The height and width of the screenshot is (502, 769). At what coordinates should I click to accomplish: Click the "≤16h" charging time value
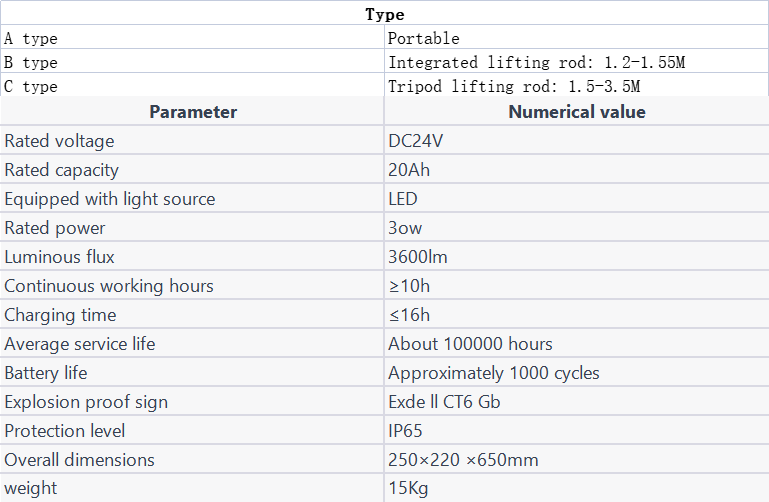(409, 315)
